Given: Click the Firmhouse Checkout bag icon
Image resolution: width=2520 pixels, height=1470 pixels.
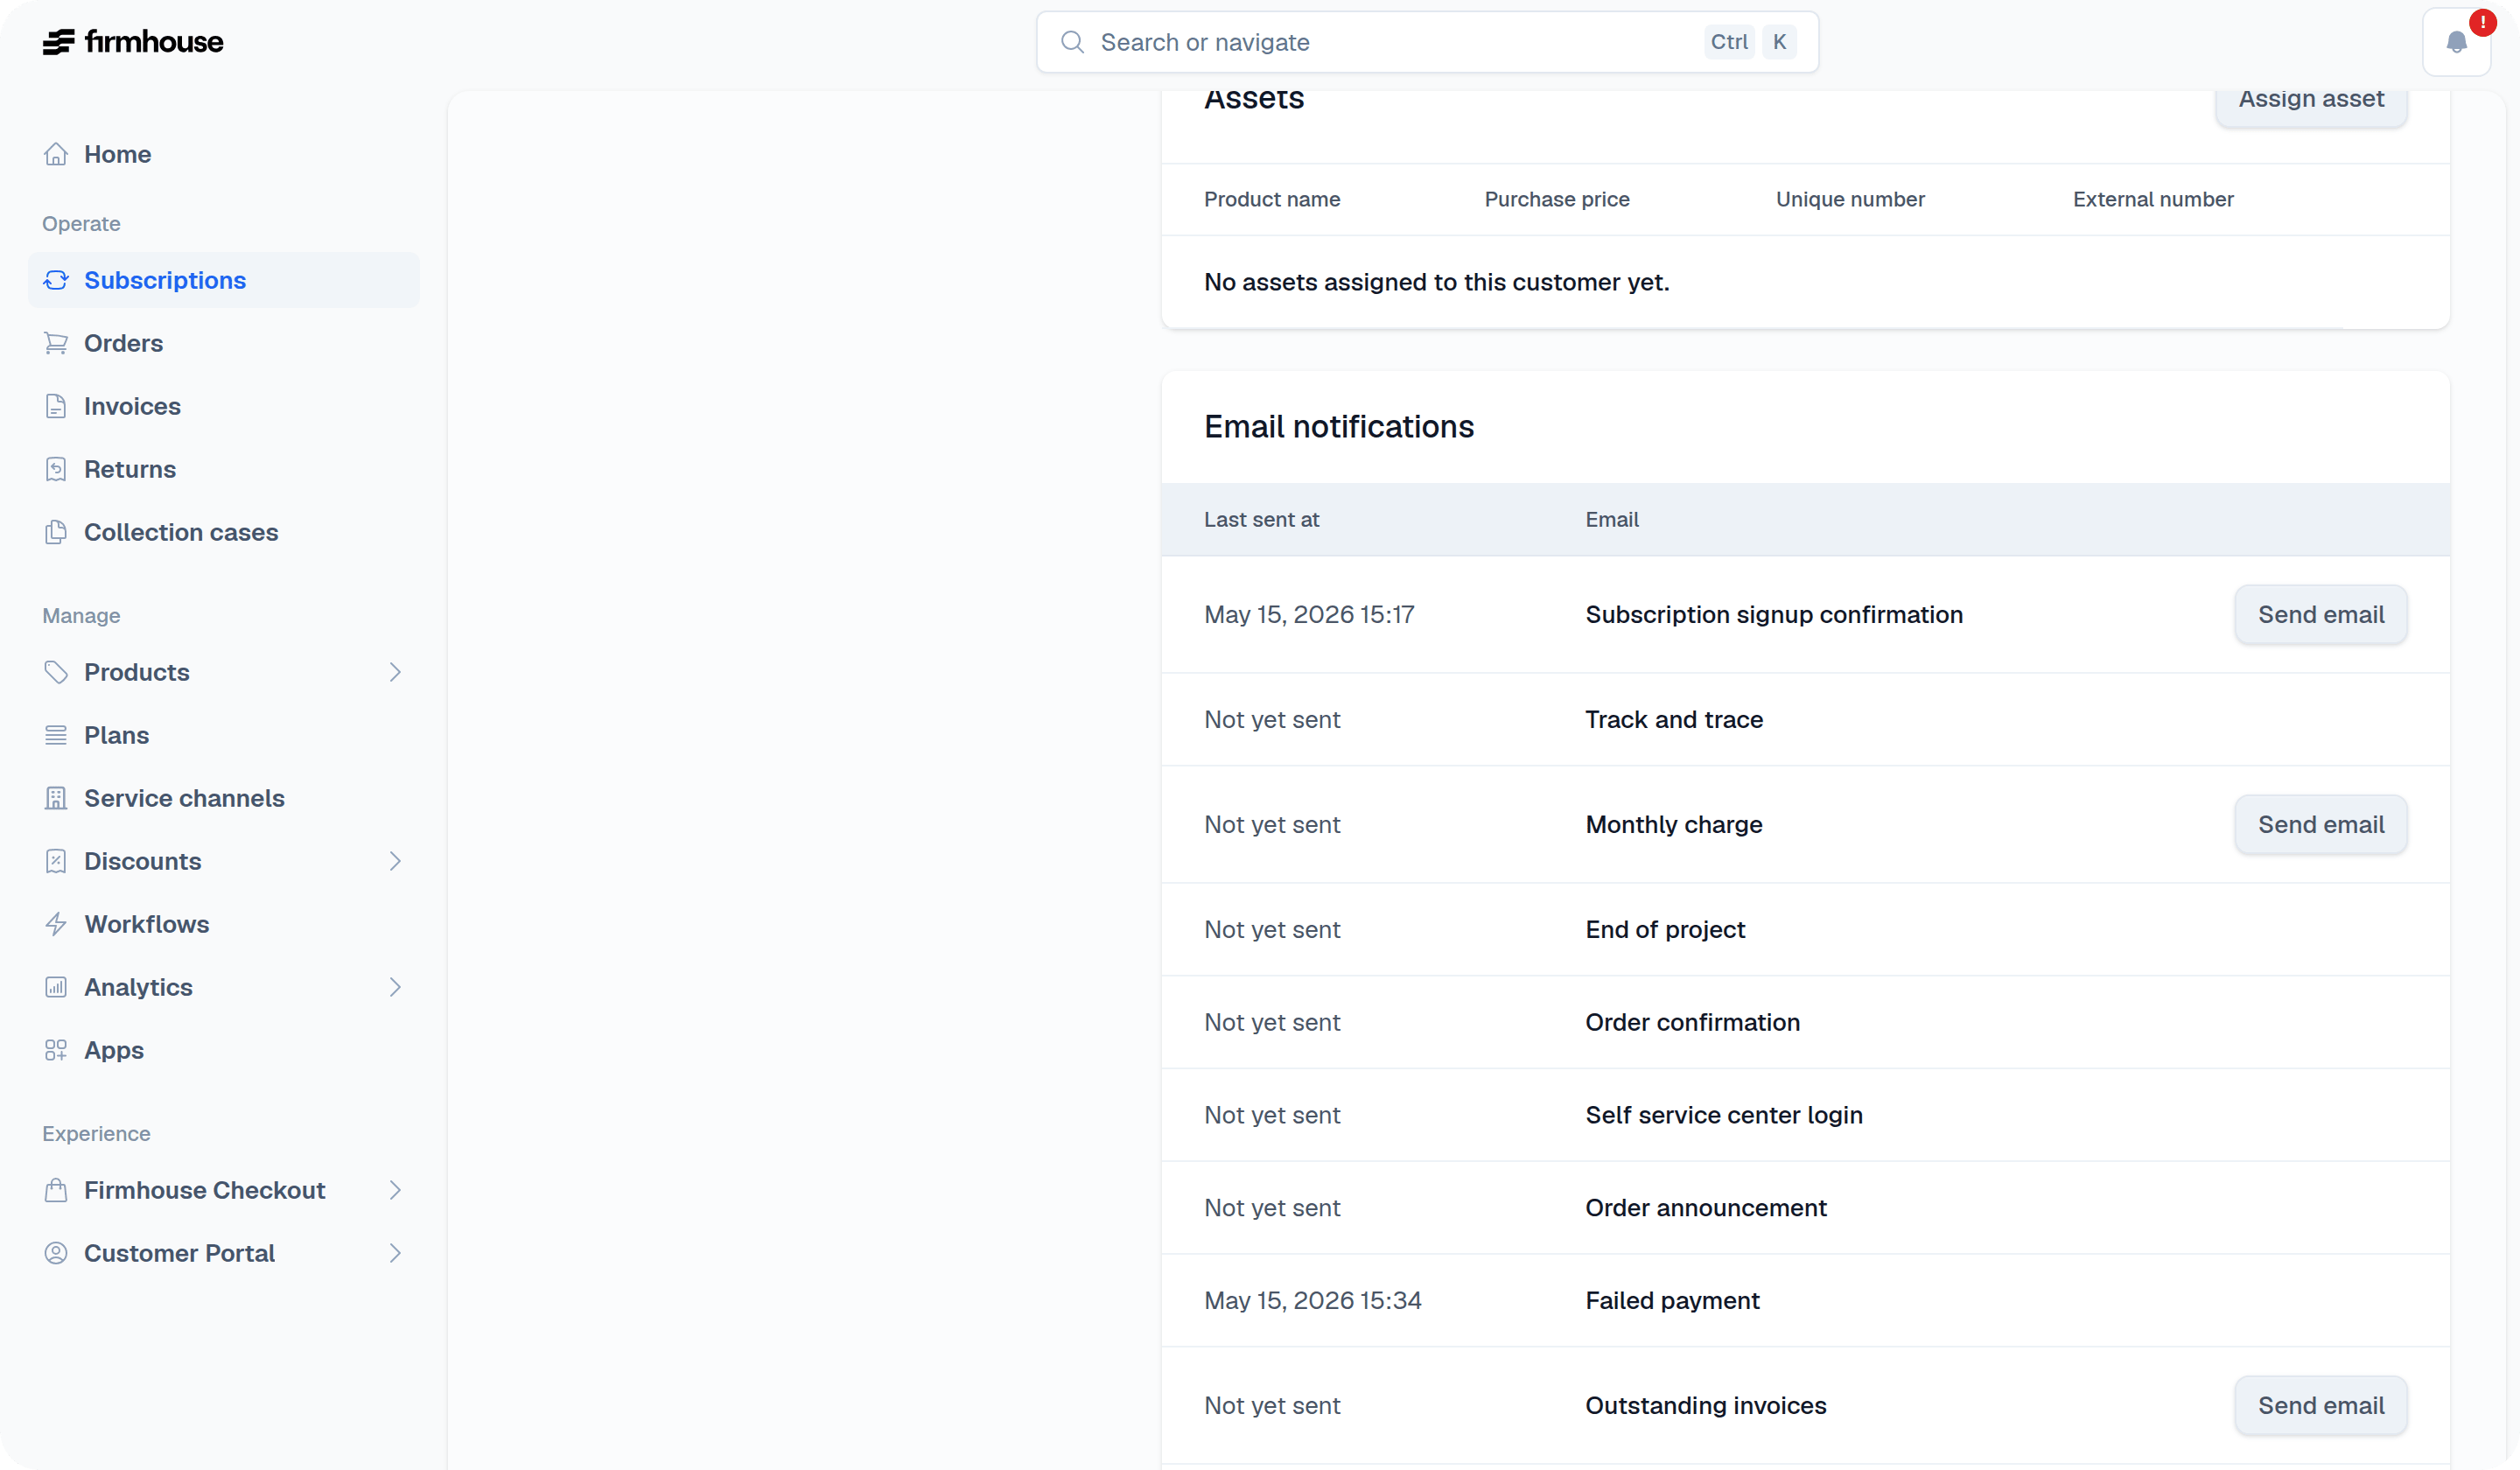Looking at the screenshot, I should point(56,1190).
